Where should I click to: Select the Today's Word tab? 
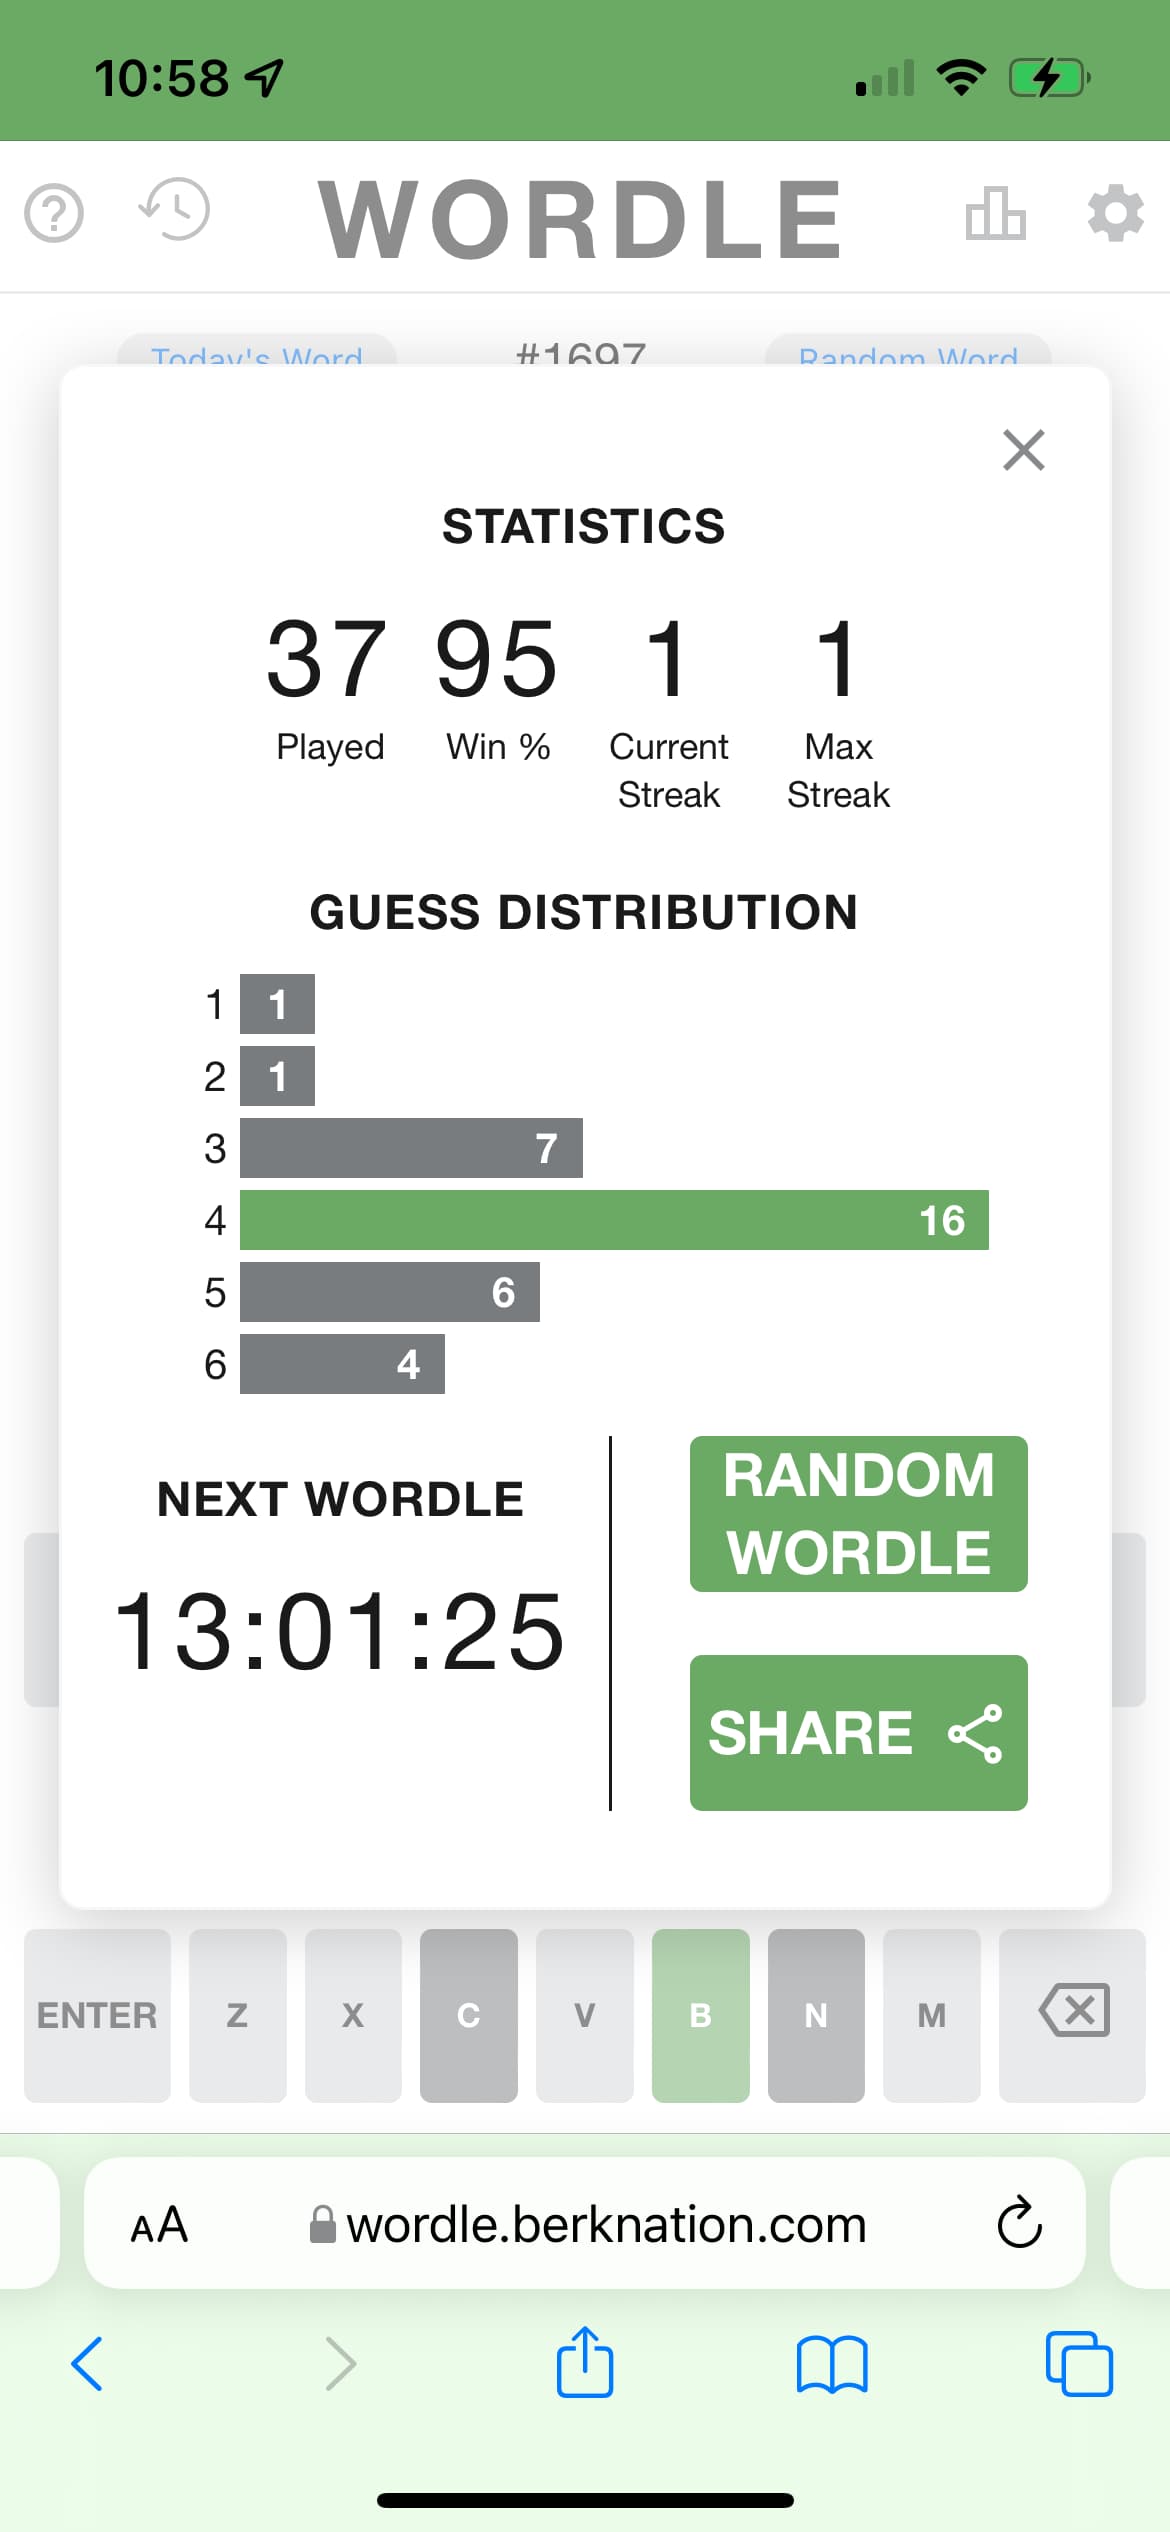257,352
